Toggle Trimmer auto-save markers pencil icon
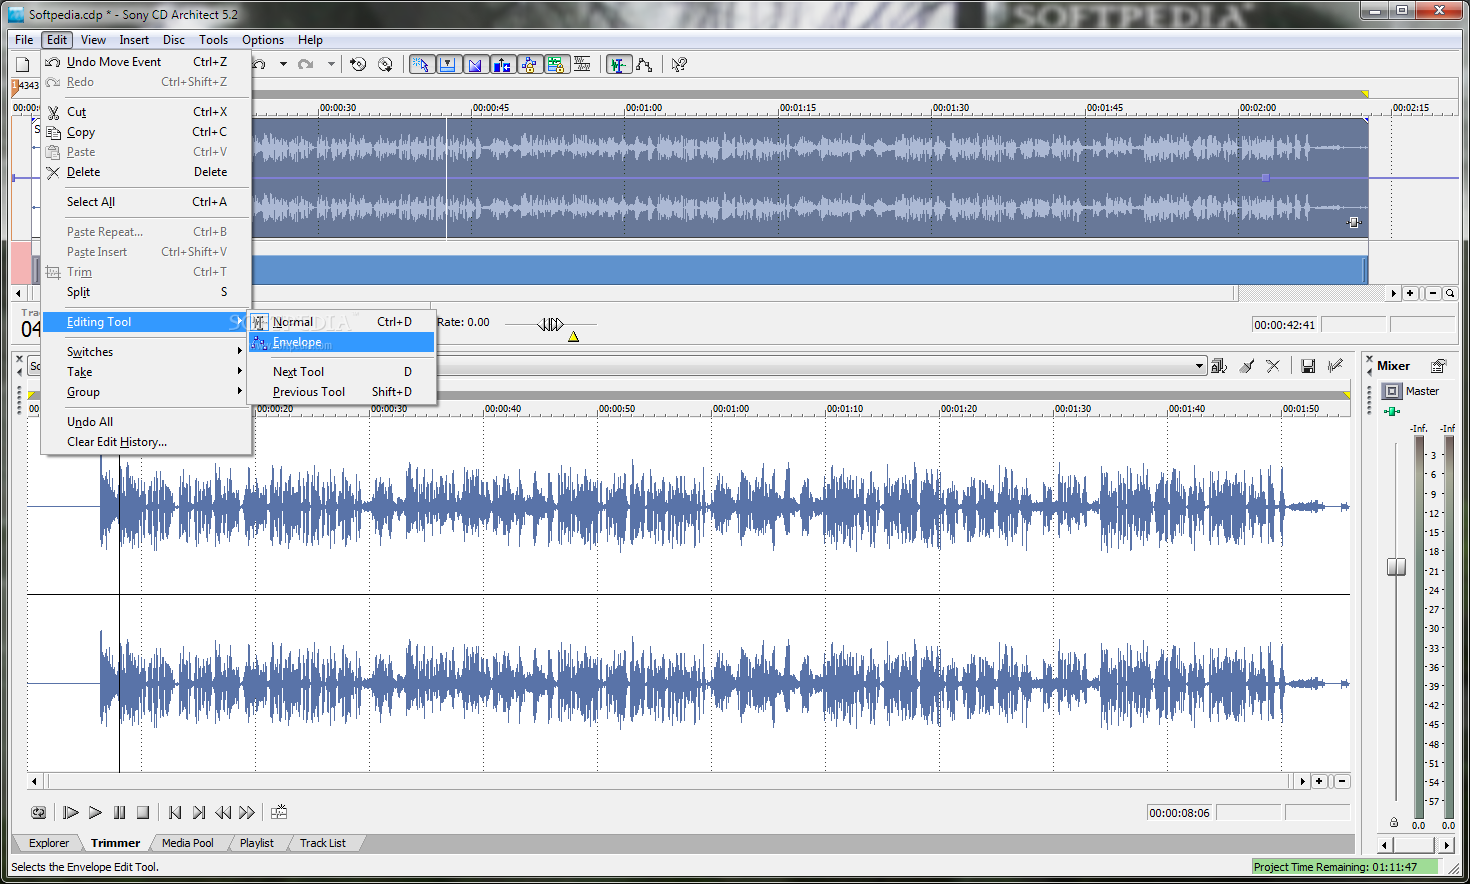Screen dimensions: 1470x884 coord(1335,366)
